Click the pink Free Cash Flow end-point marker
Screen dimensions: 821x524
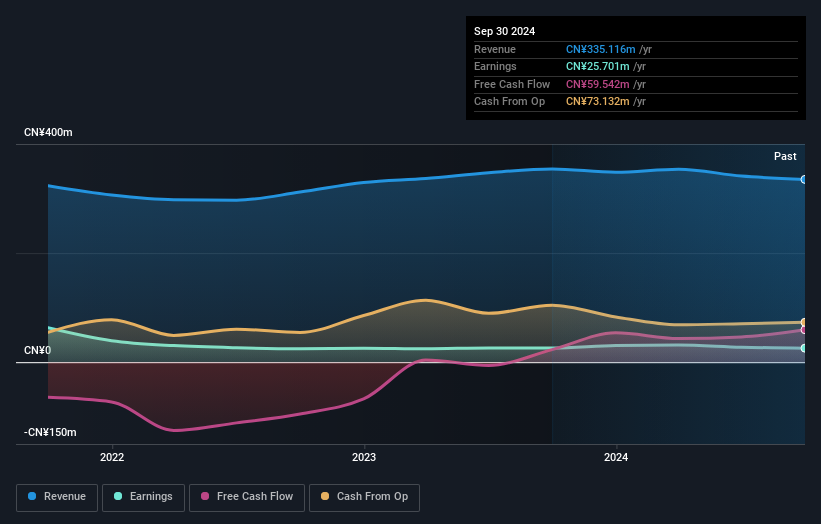pos(804,330)
